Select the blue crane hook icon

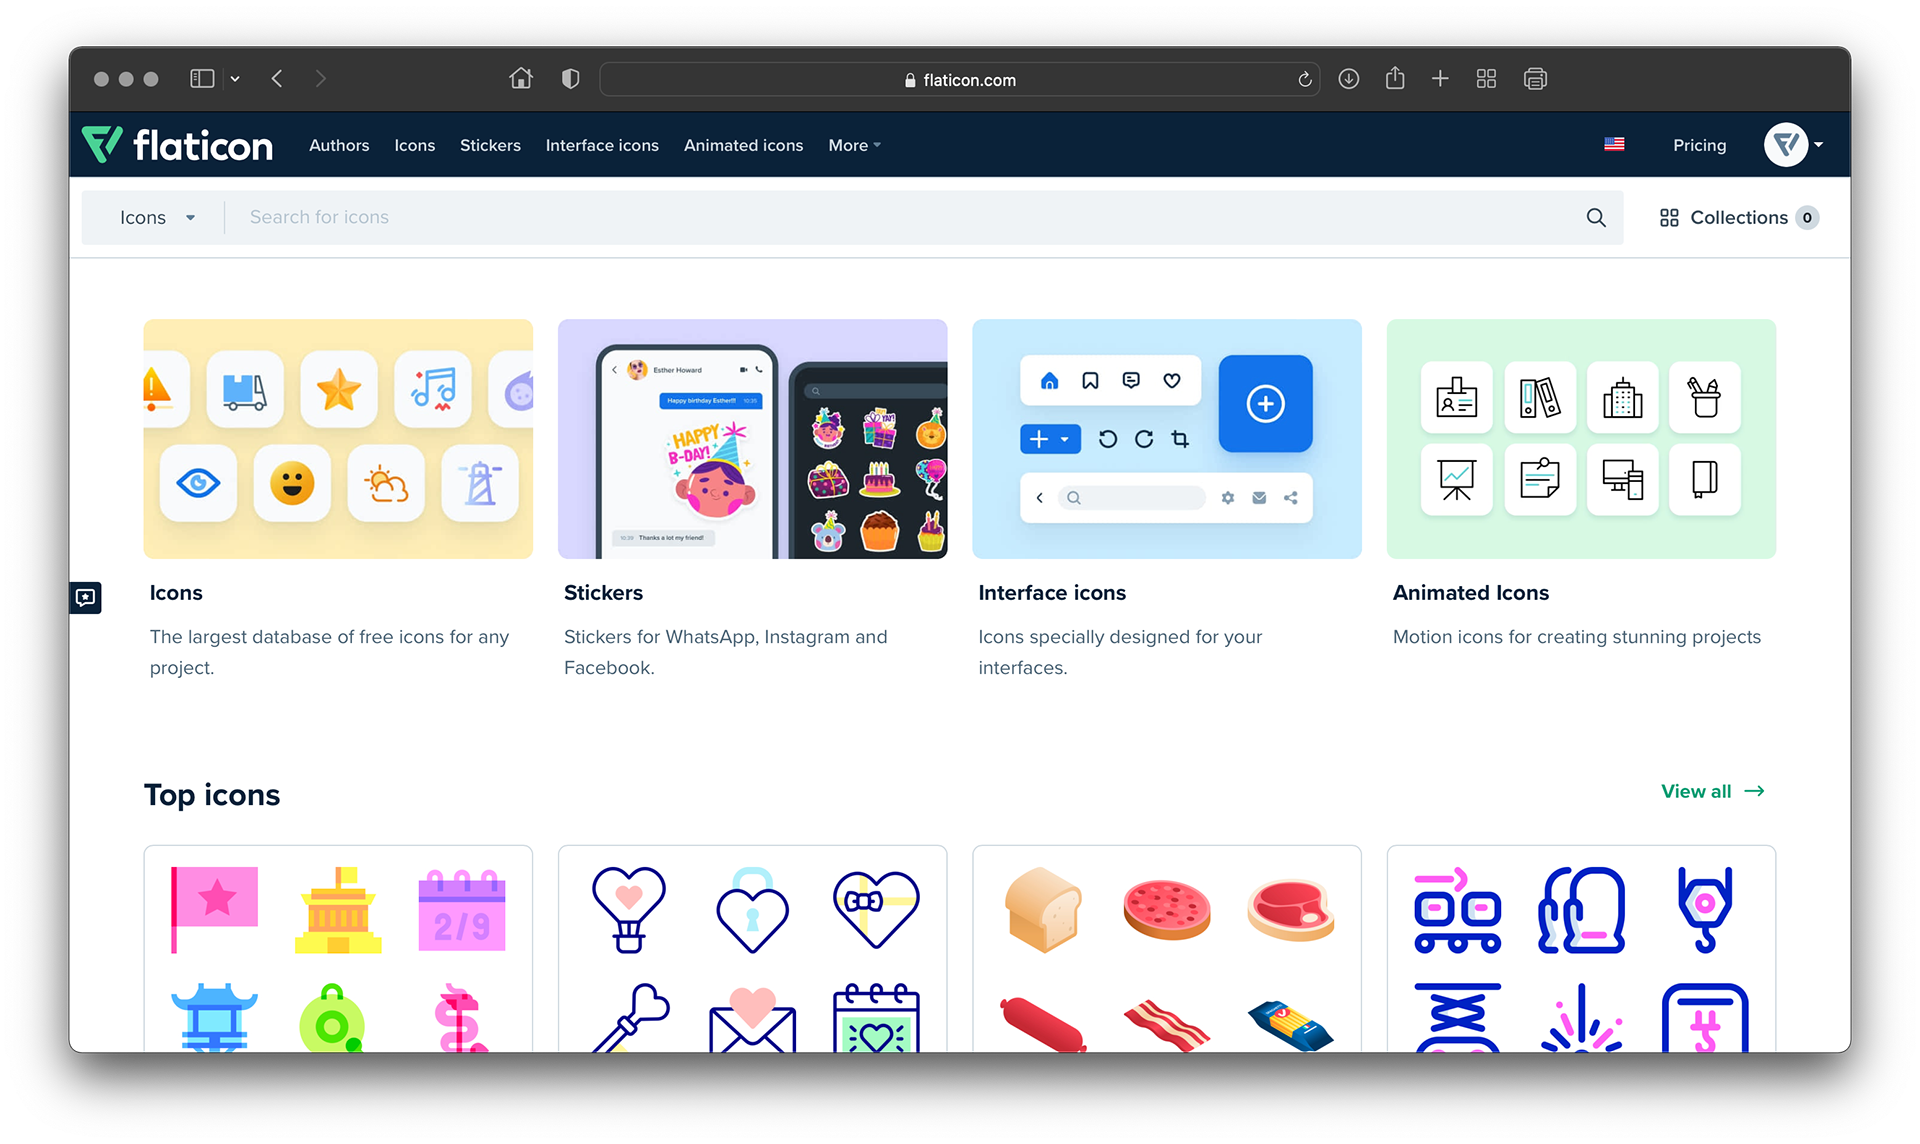[1705, 909]
